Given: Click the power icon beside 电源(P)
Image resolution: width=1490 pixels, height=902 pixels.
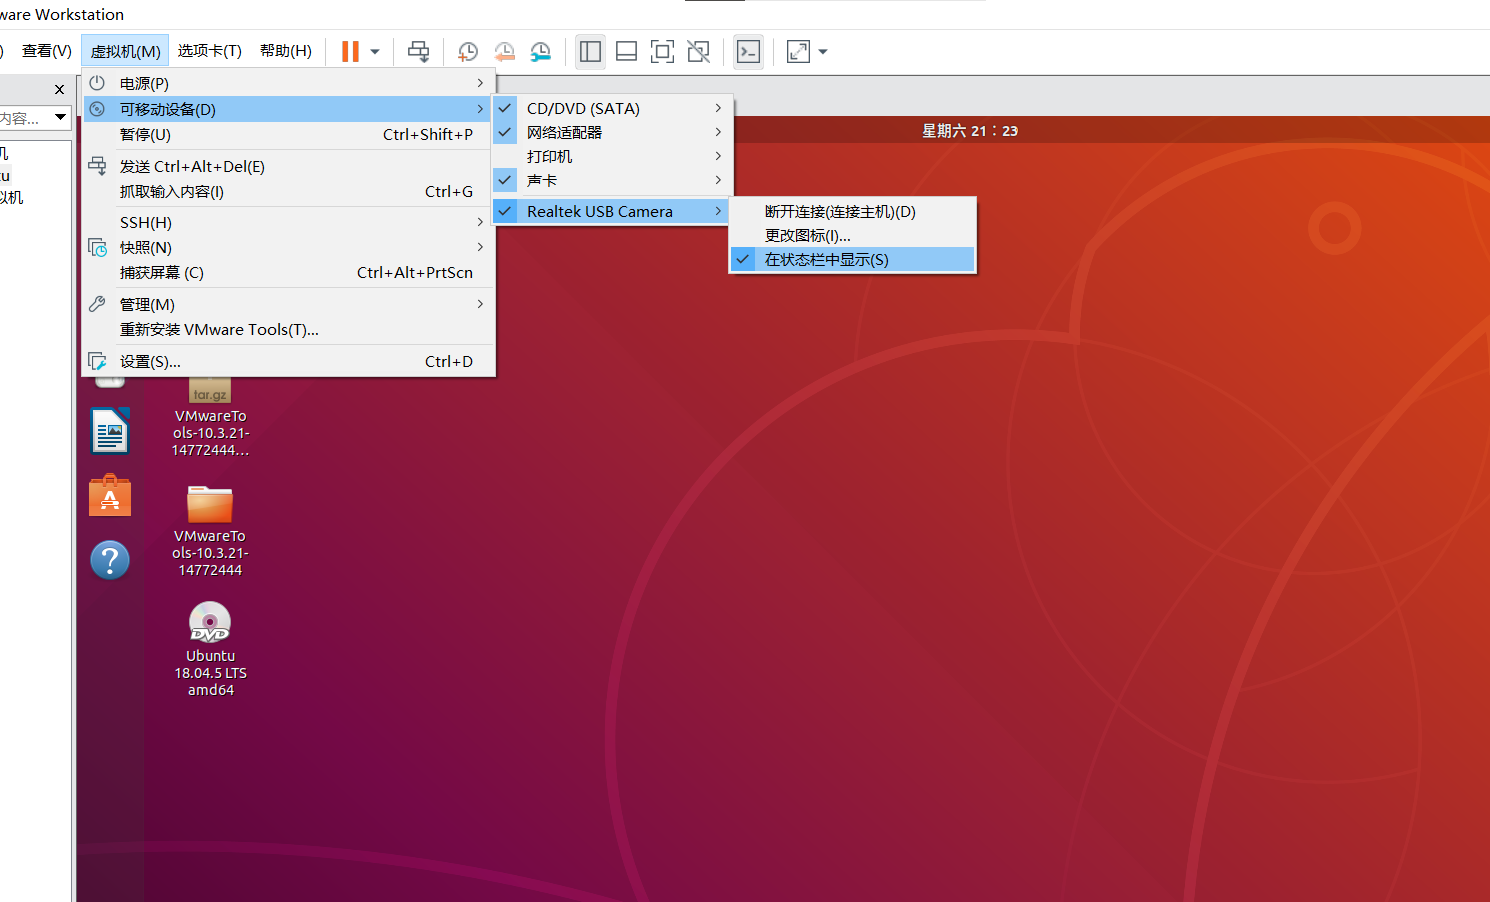Looking at the screenshot, I should click(x=97, y=83).
